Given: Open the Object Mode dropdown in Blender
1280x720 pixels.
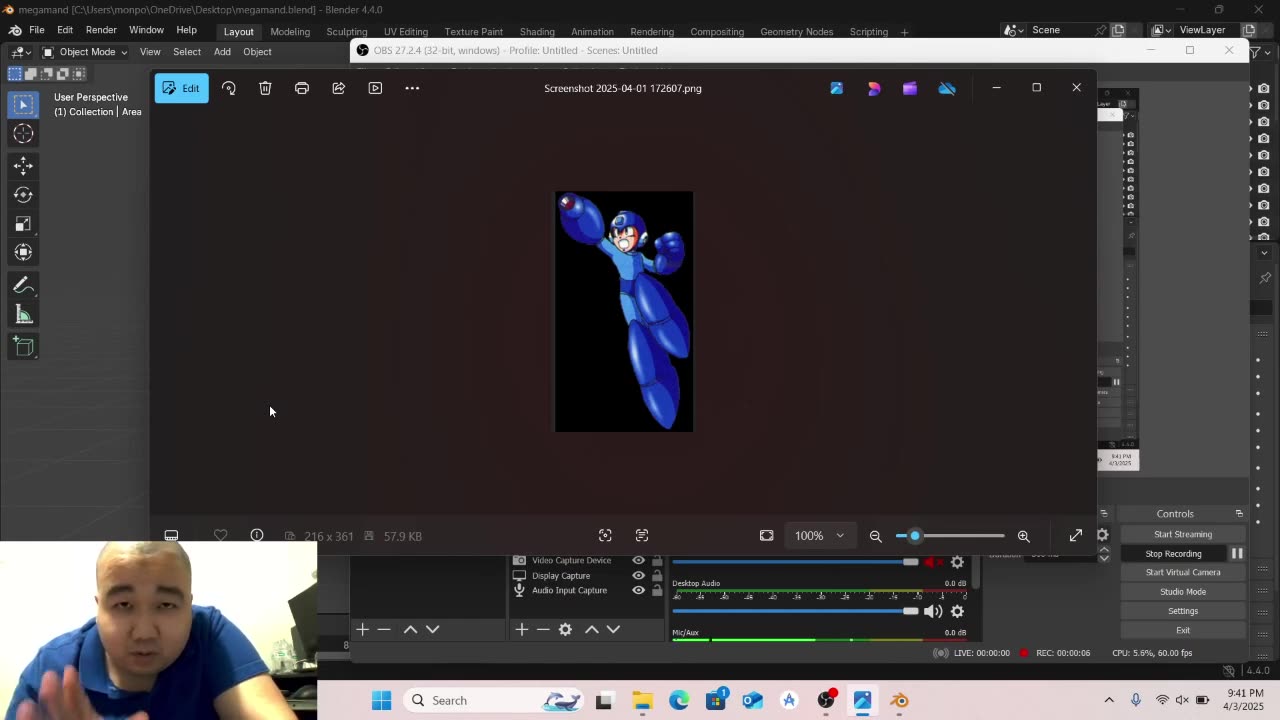Looking at the screenshot, I should 85,52.
